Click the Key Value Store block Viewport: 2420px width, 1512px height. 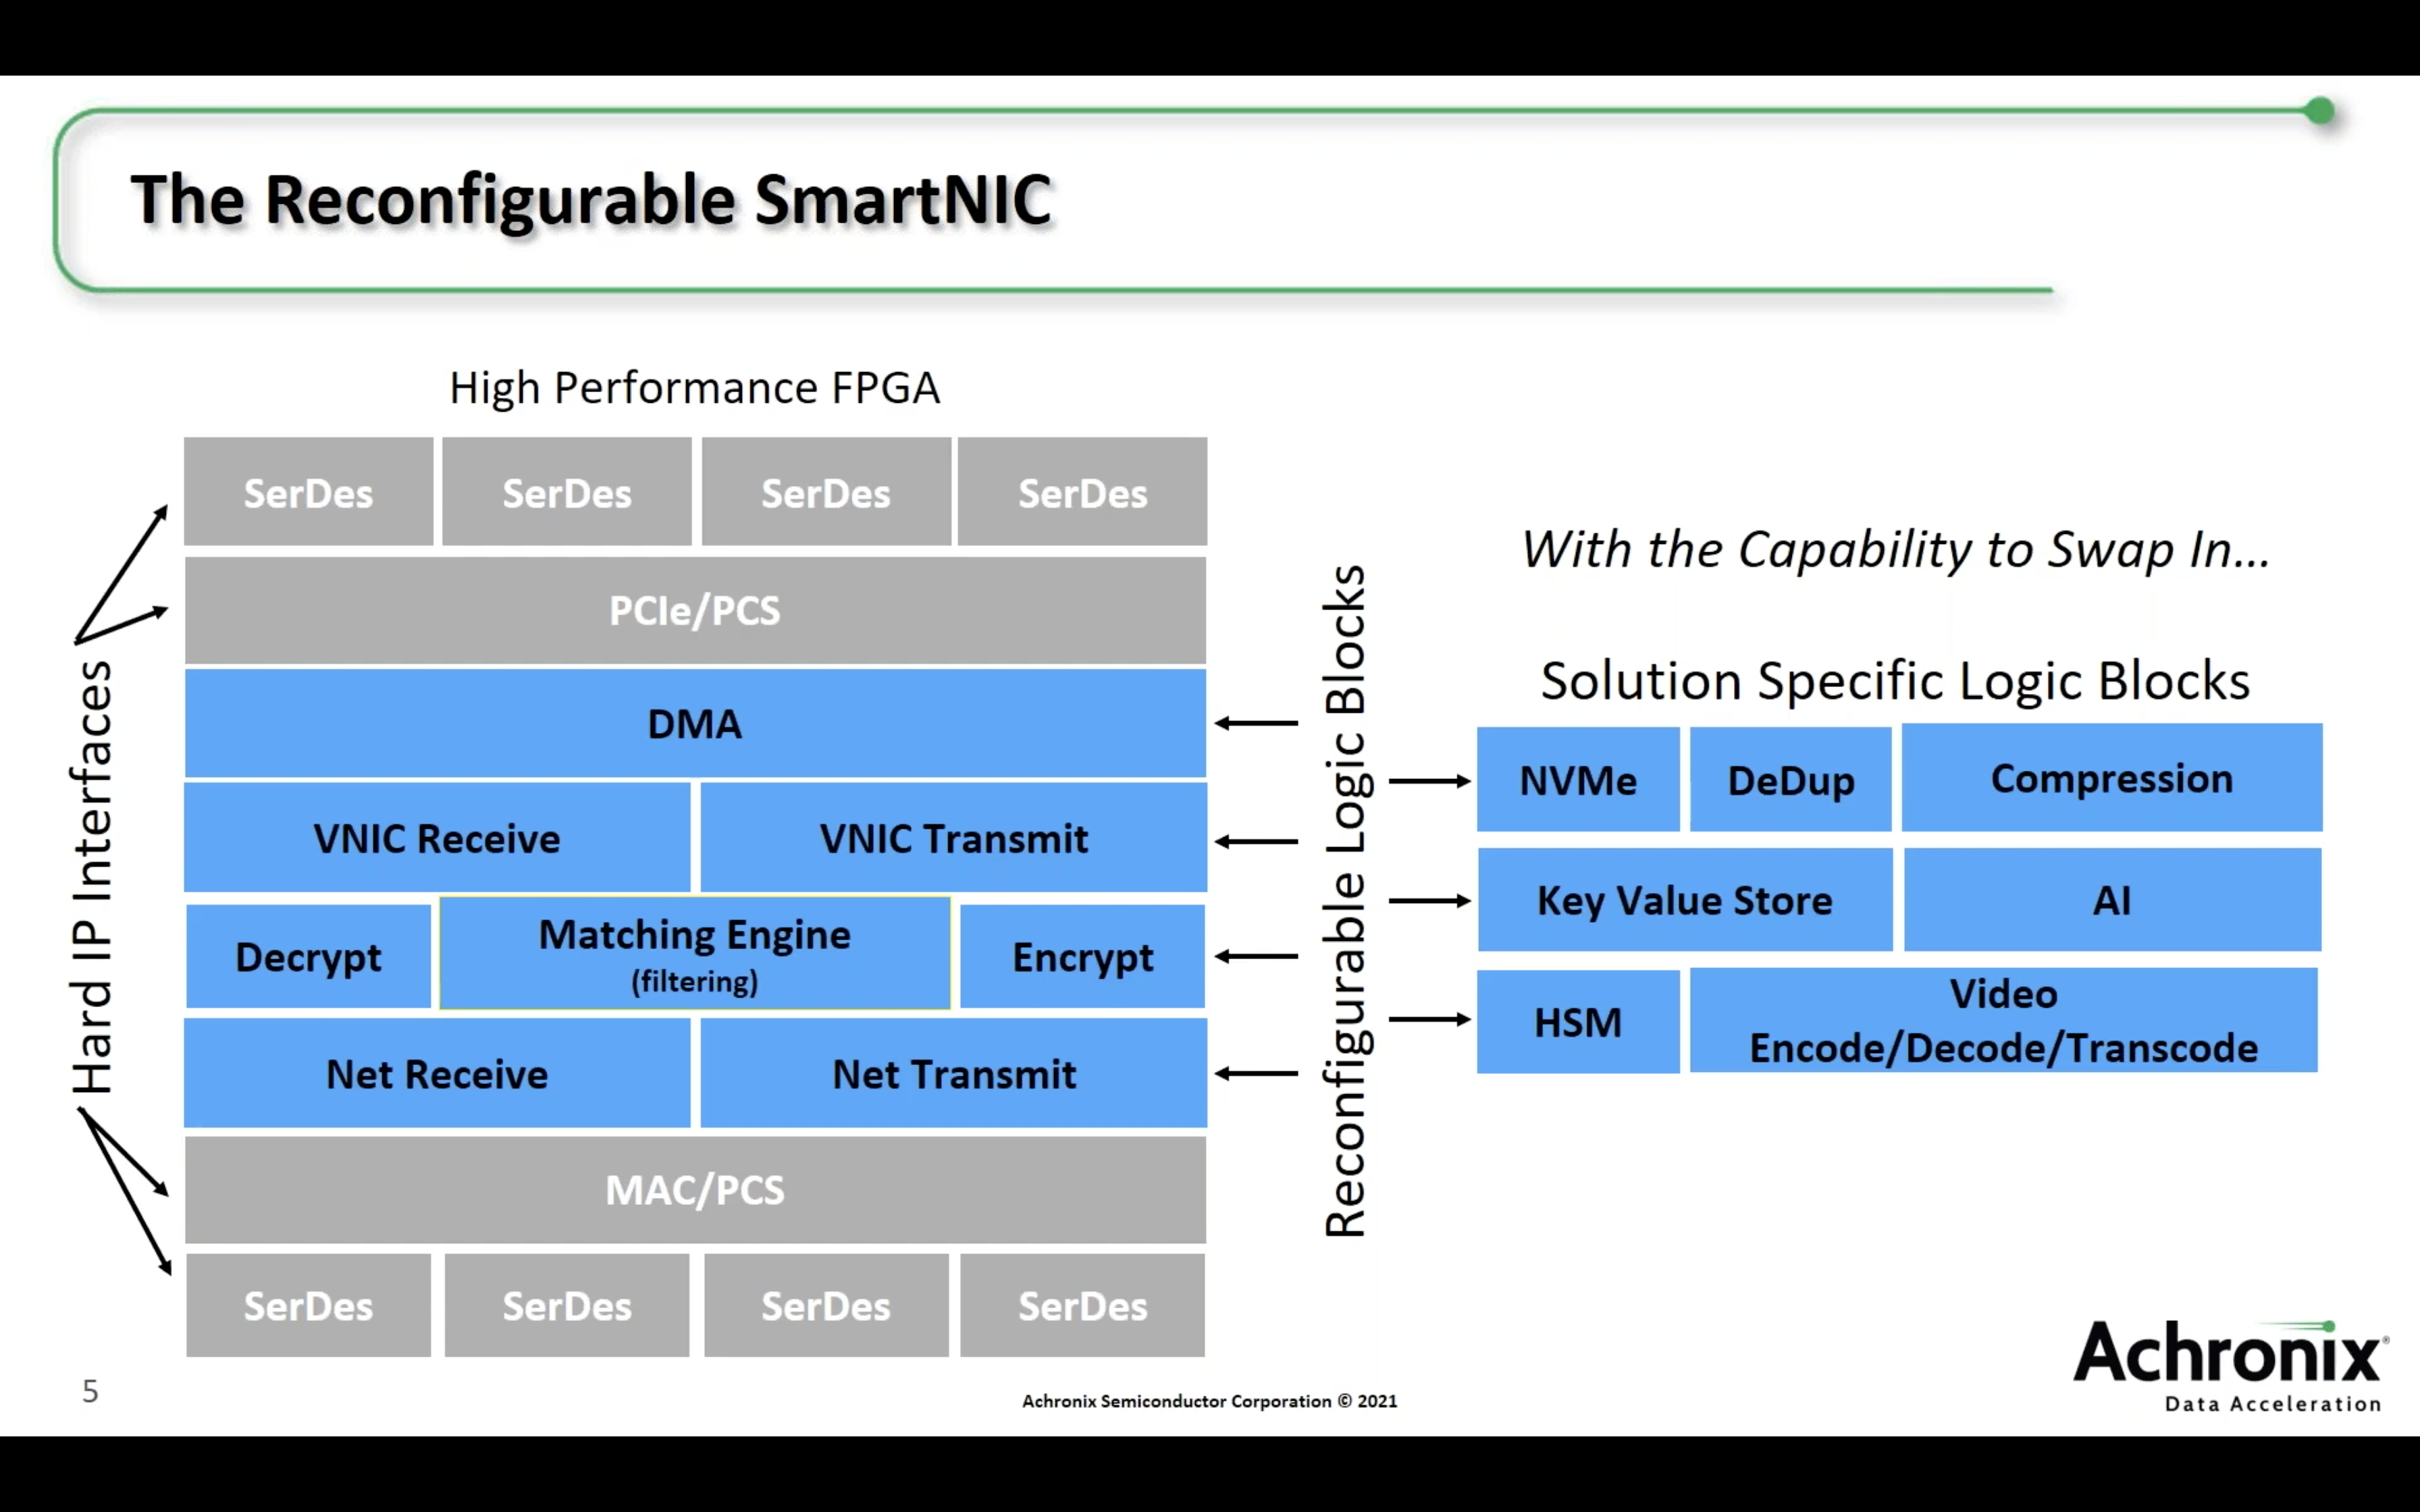1683,900
